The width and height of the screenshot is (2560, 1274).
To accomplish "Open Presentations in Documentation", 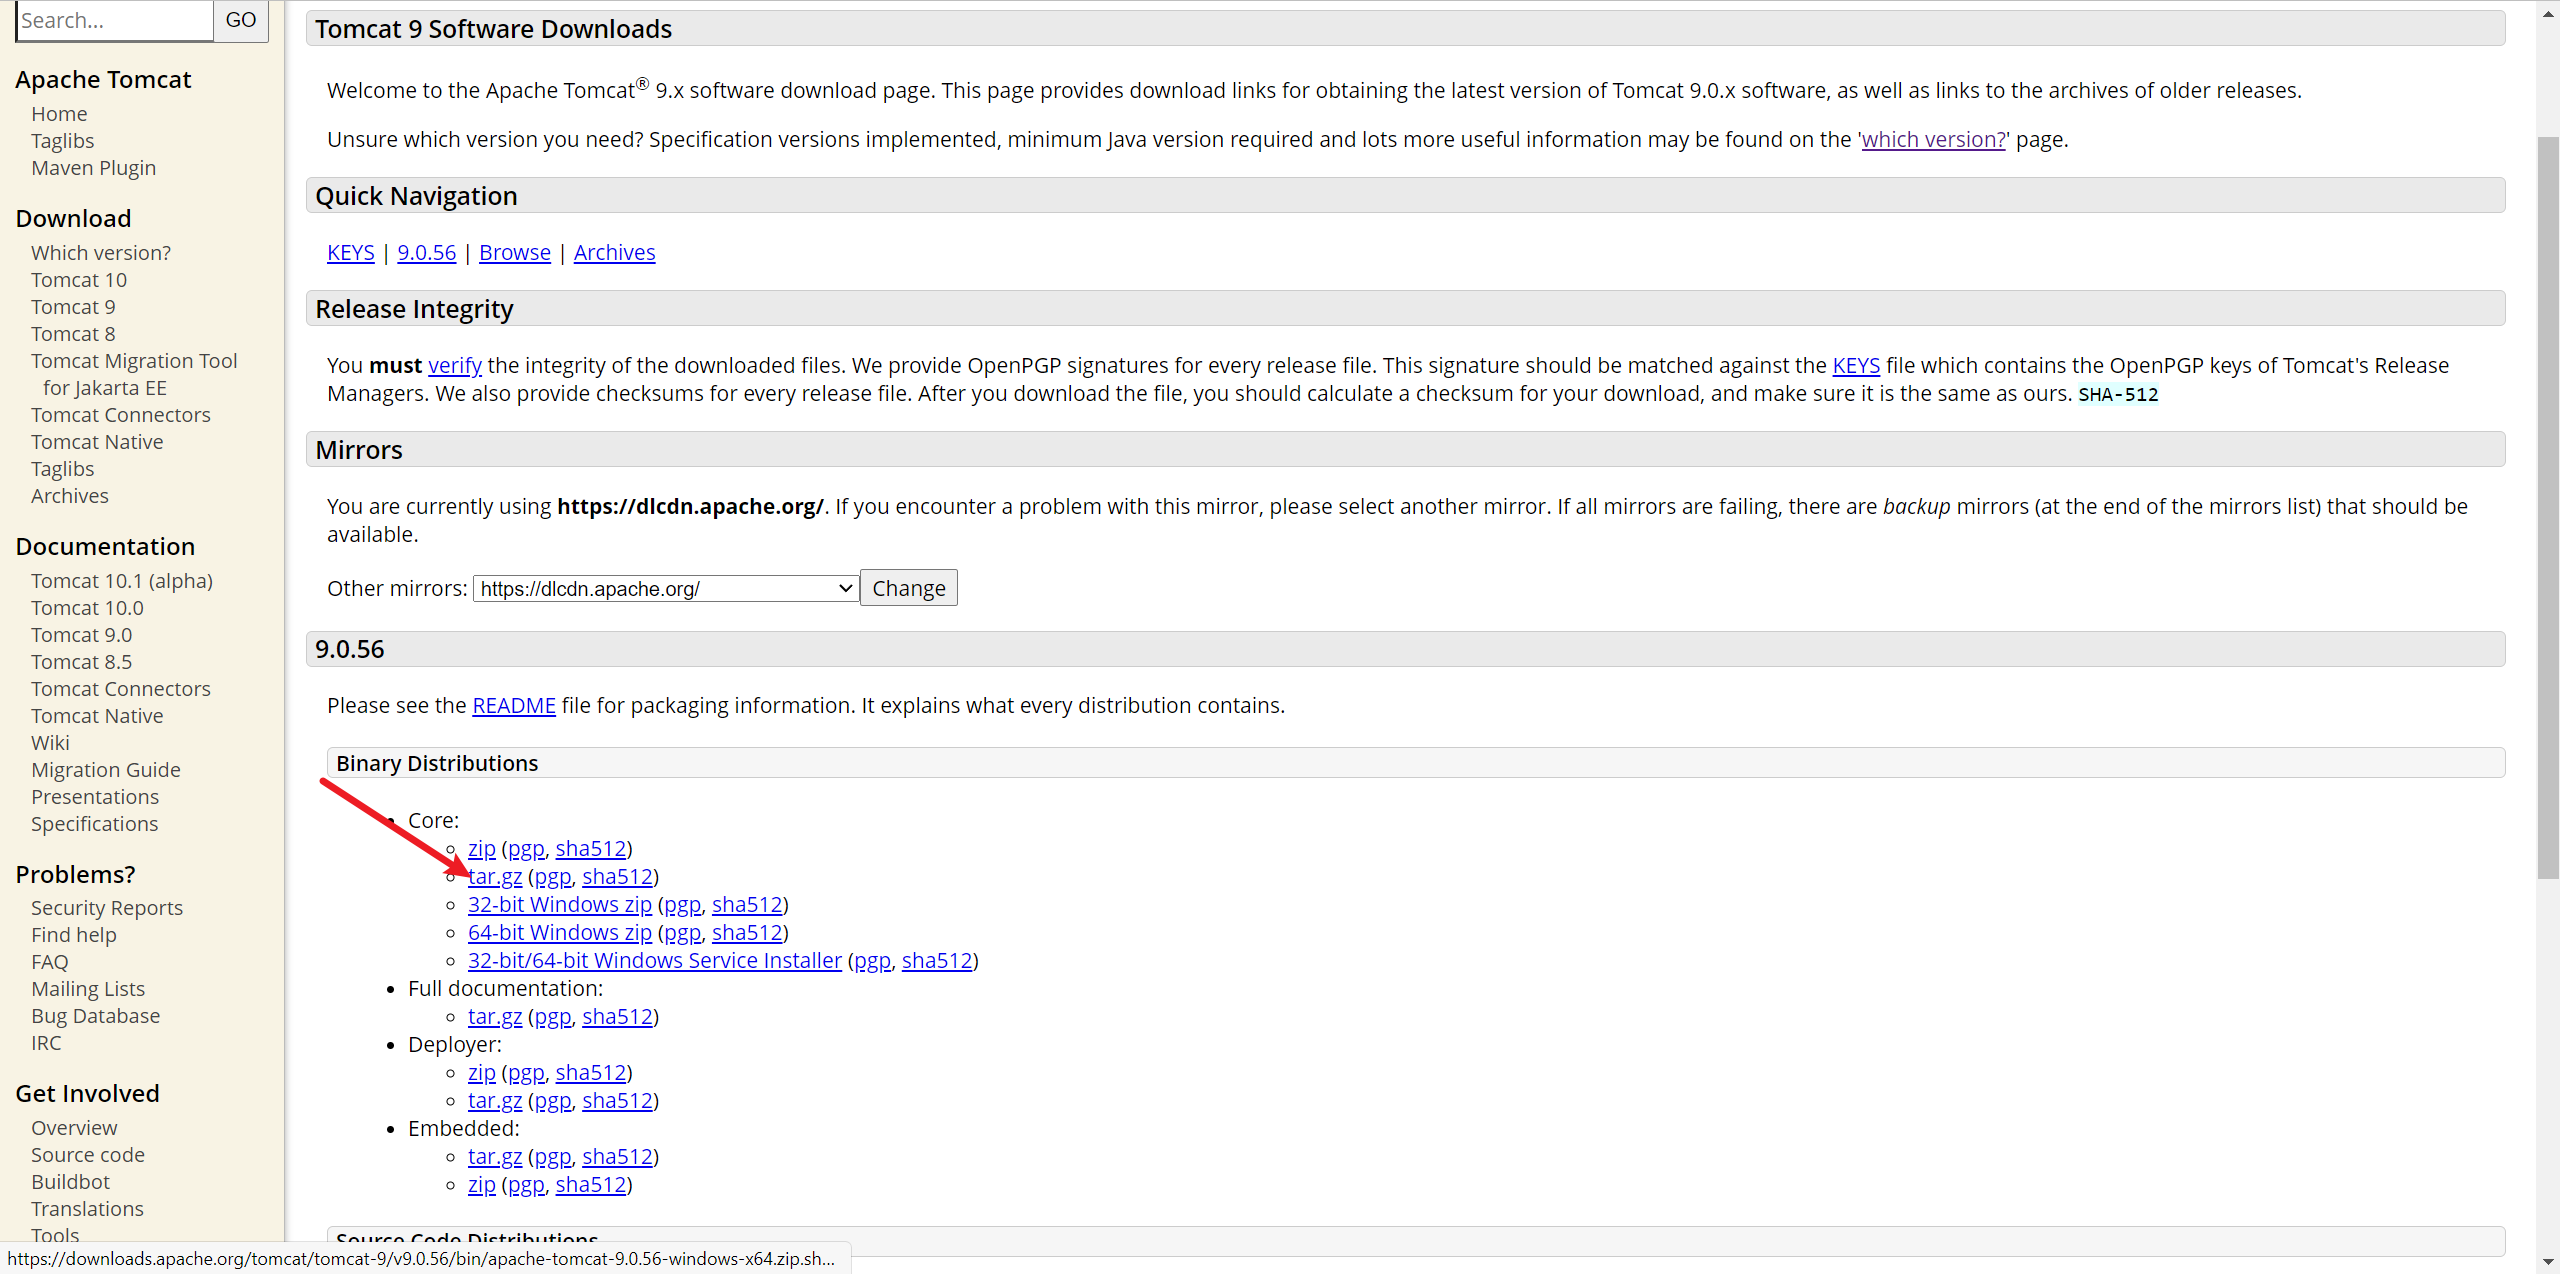I will [95, 797].
